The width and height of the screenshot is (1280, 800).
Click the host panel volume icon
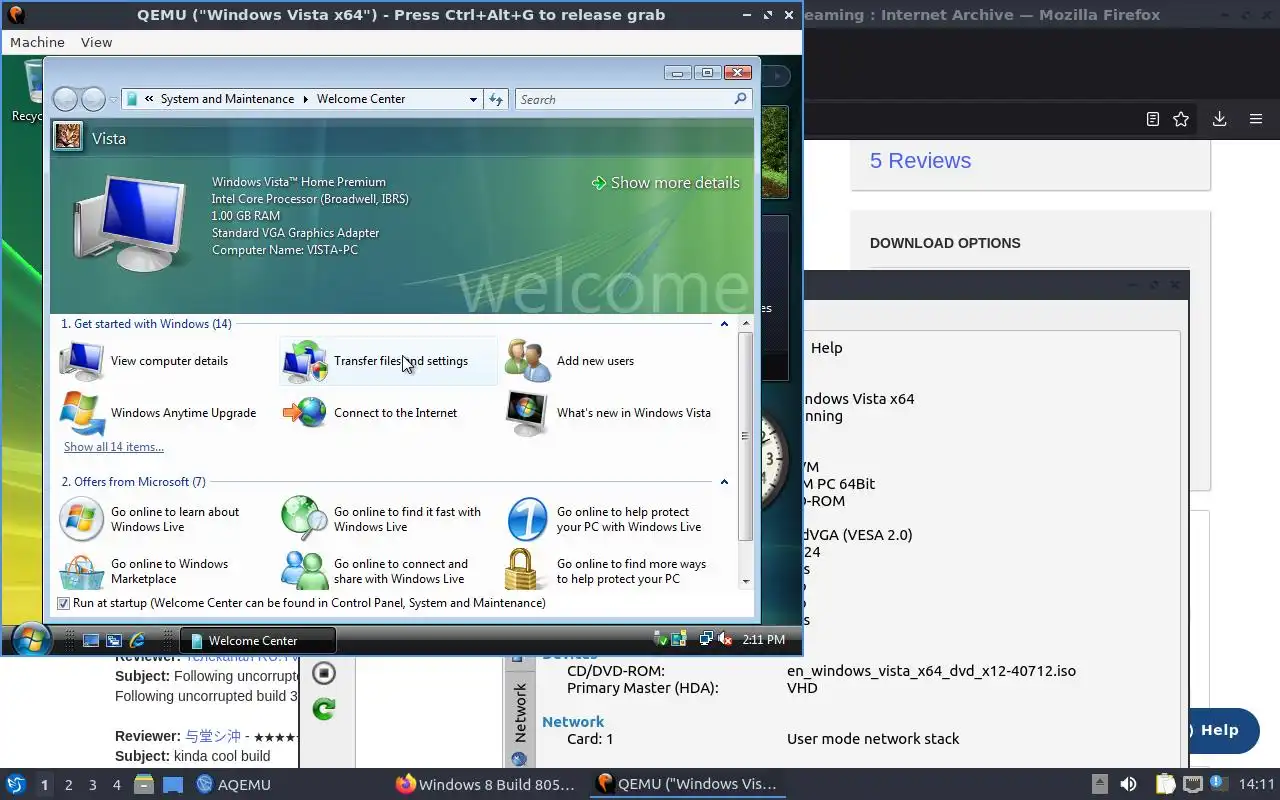[1128, 784]
